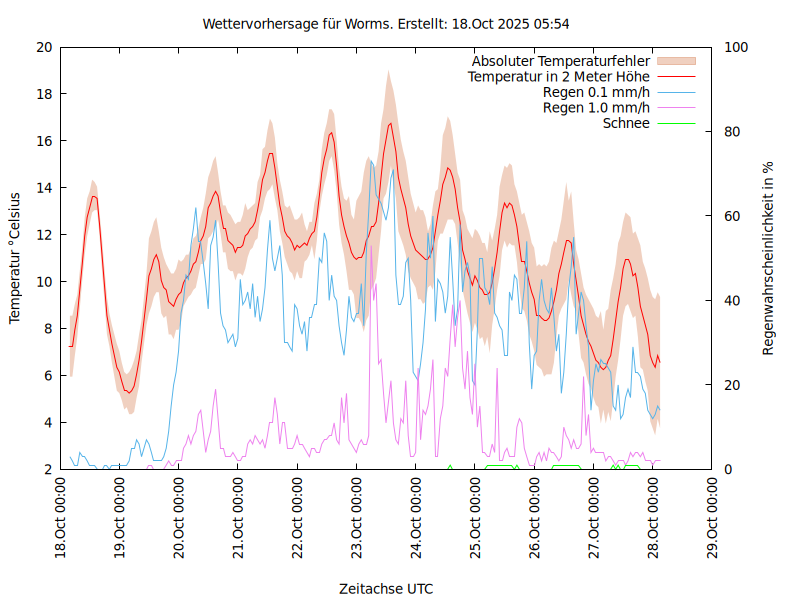Click the Regen 0.1 mm/h legend line sample
Viewport: 800px width, 600px height.
[x=675, y=92]
